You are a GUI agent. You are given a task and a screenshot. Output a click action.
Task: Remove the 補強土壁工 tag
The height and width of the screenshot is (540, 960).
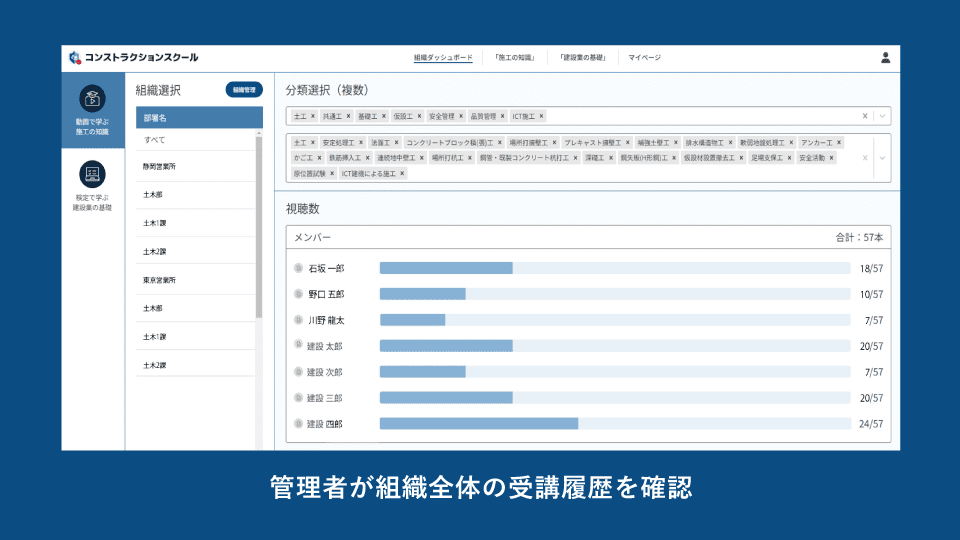[x=676, y=143]
